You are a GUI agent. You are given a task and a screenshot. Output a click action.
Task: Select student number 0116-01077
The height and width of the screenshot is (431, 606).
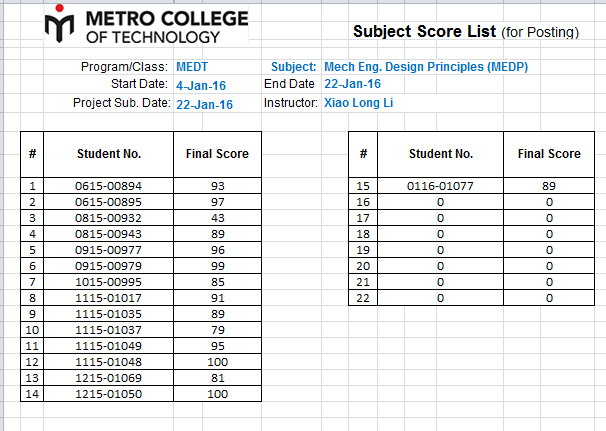tap(441, 186)
